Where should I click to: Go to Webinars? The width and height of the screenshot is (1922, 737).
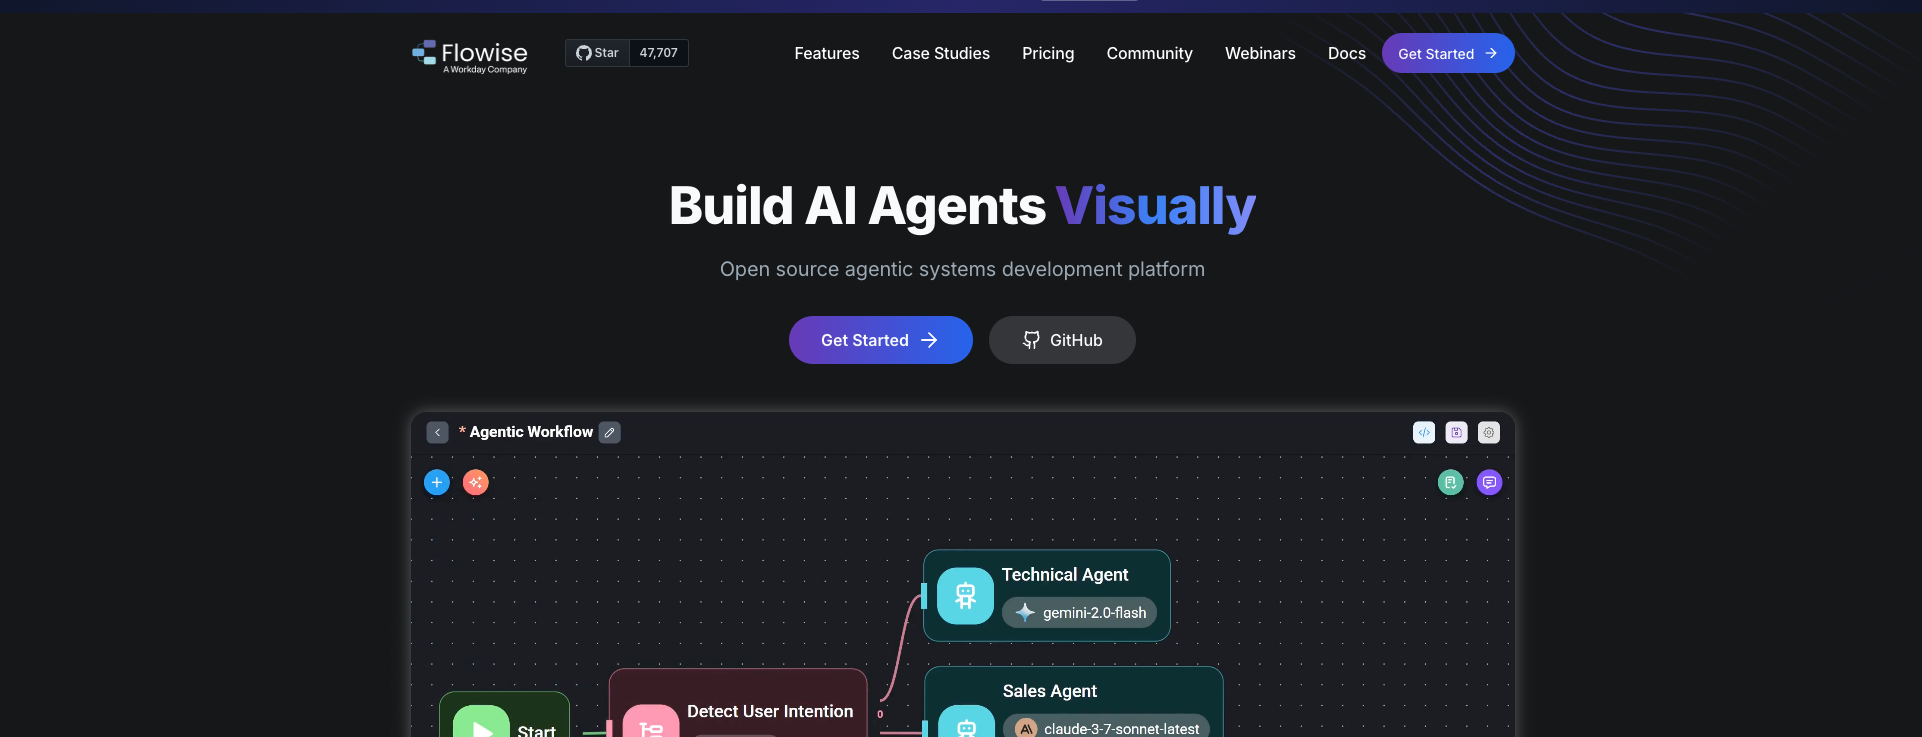[x=1260, y=53]
